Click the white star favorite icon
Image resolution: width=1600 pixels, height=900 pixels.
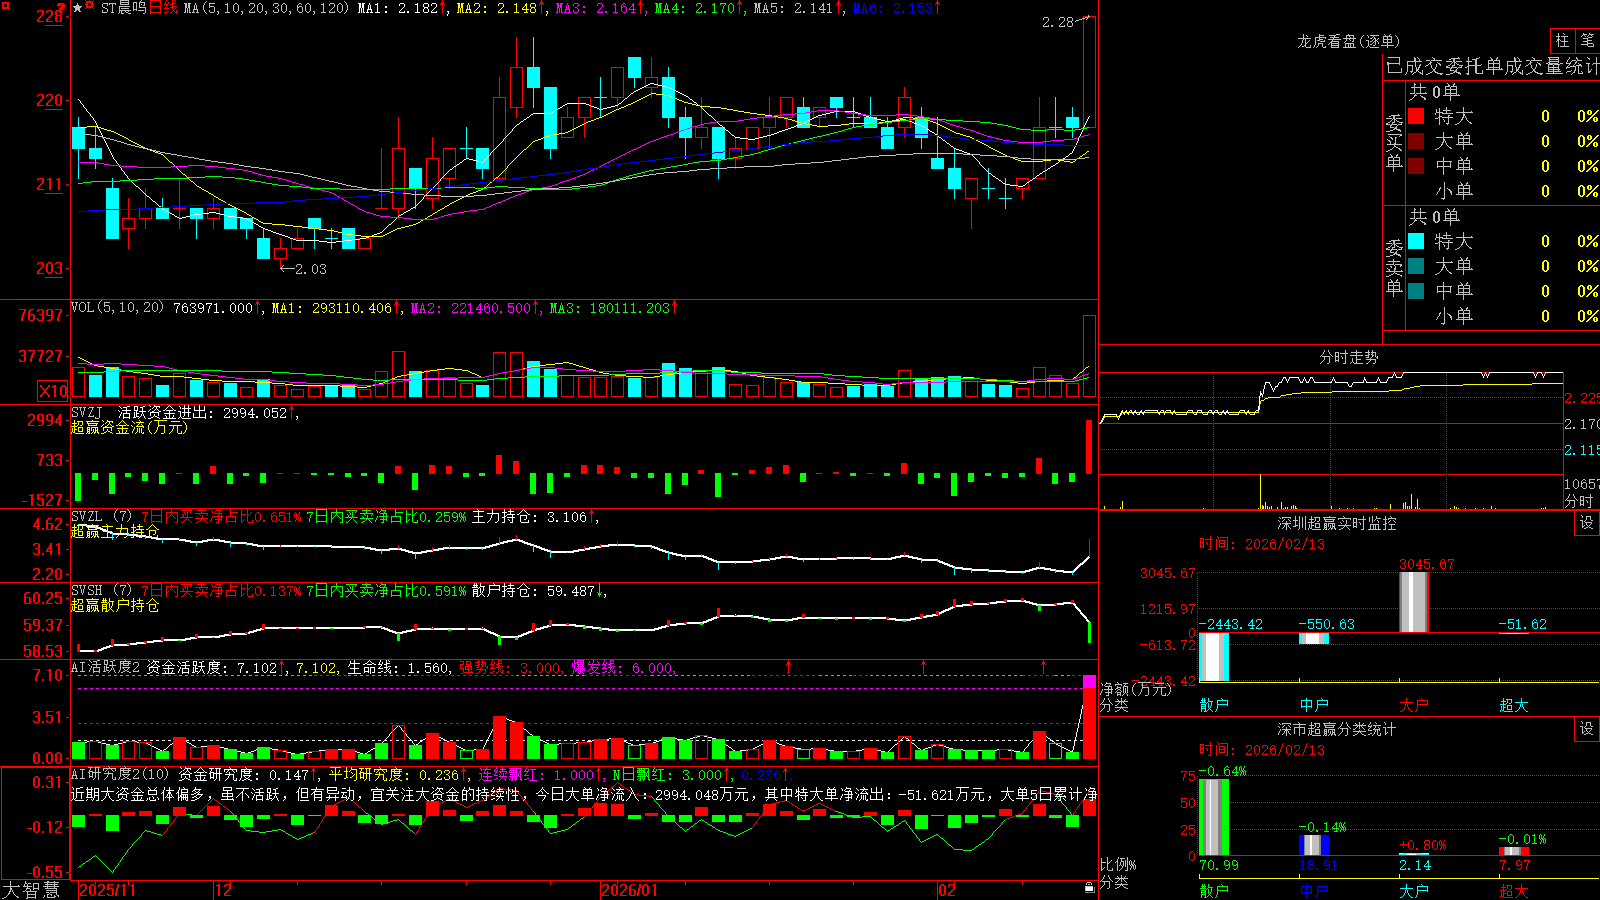coord(77,8)
